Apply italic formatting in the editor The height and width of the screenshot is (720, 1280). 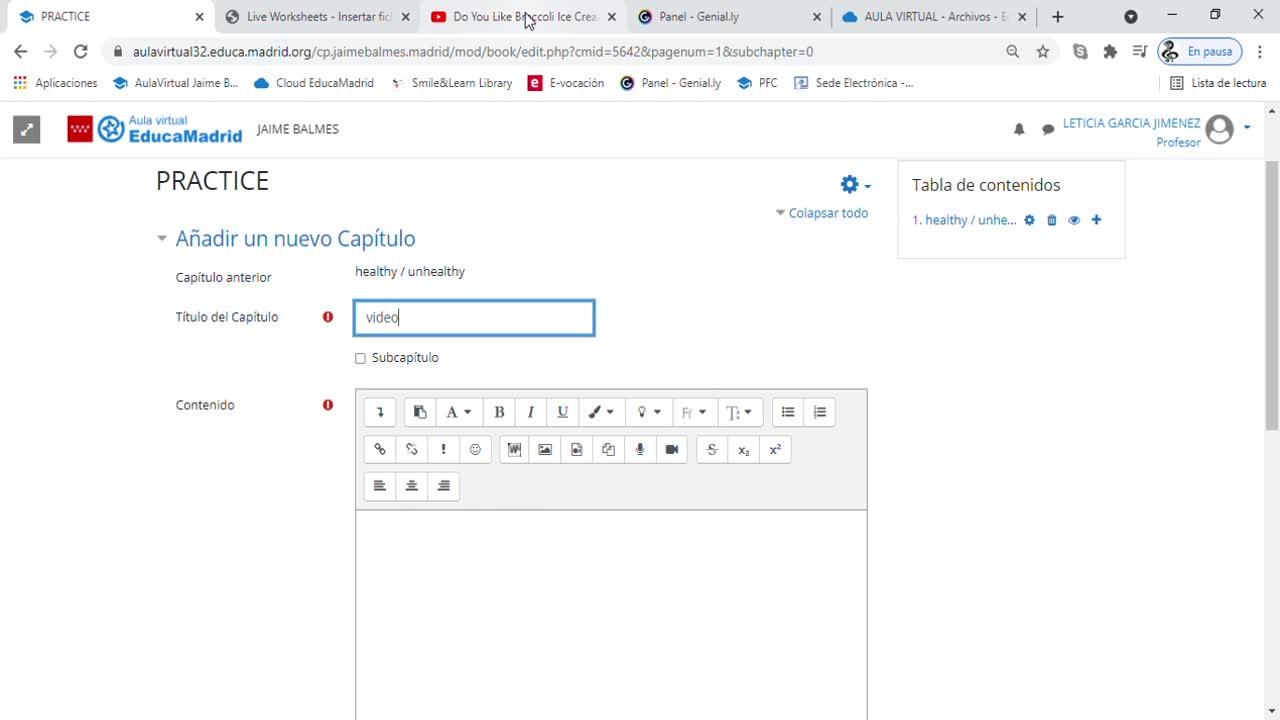(531, 412)
